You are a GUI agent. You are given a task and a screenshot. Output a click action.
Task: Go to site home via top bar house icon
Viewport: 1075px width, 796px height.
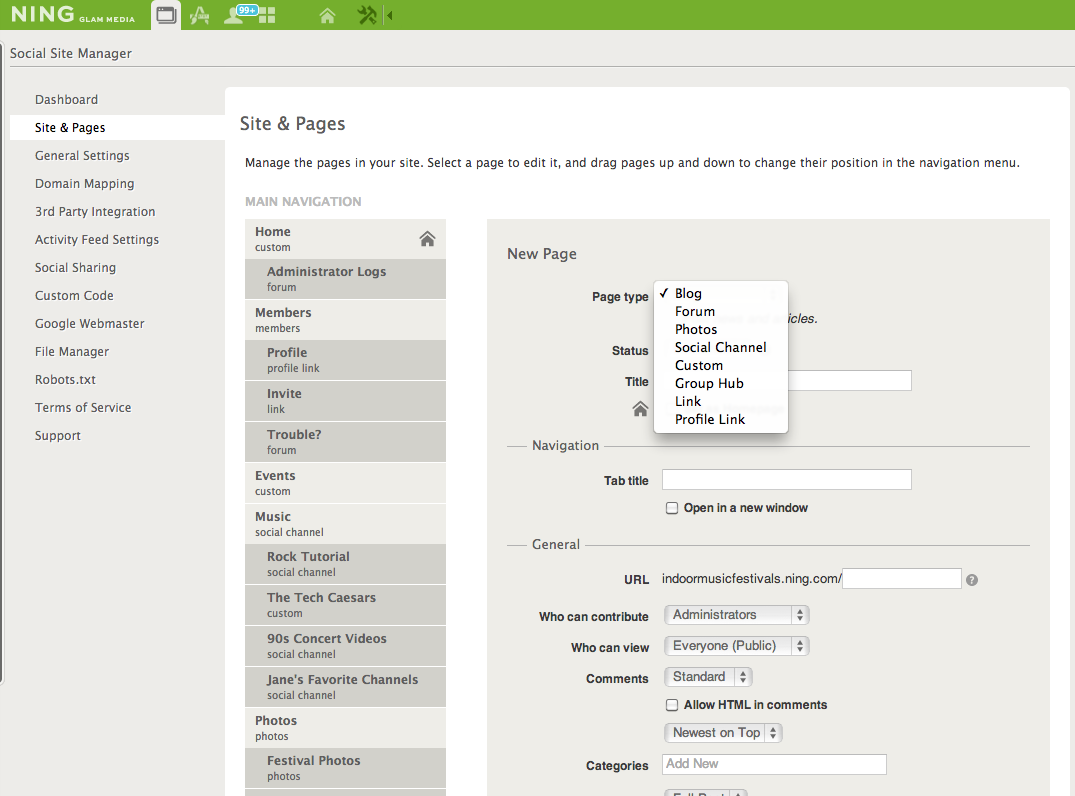coord(328,15)
